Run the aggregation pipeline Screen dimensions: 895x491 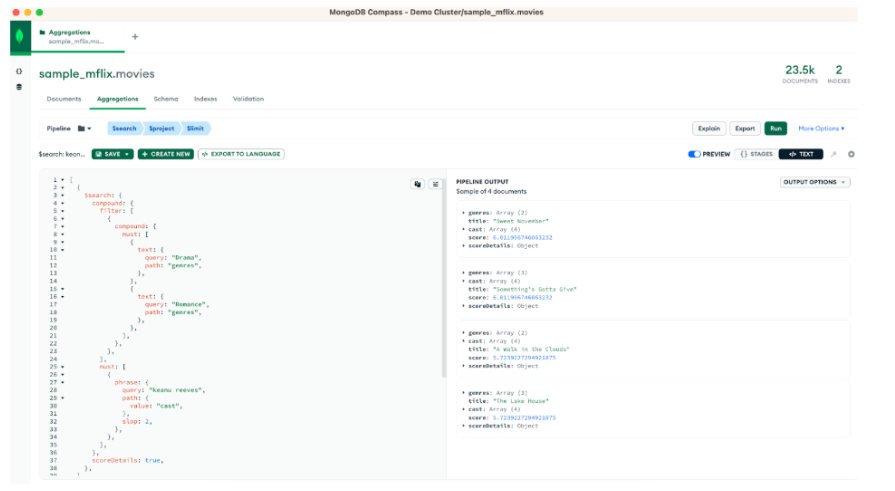click(x=776, y=128)
